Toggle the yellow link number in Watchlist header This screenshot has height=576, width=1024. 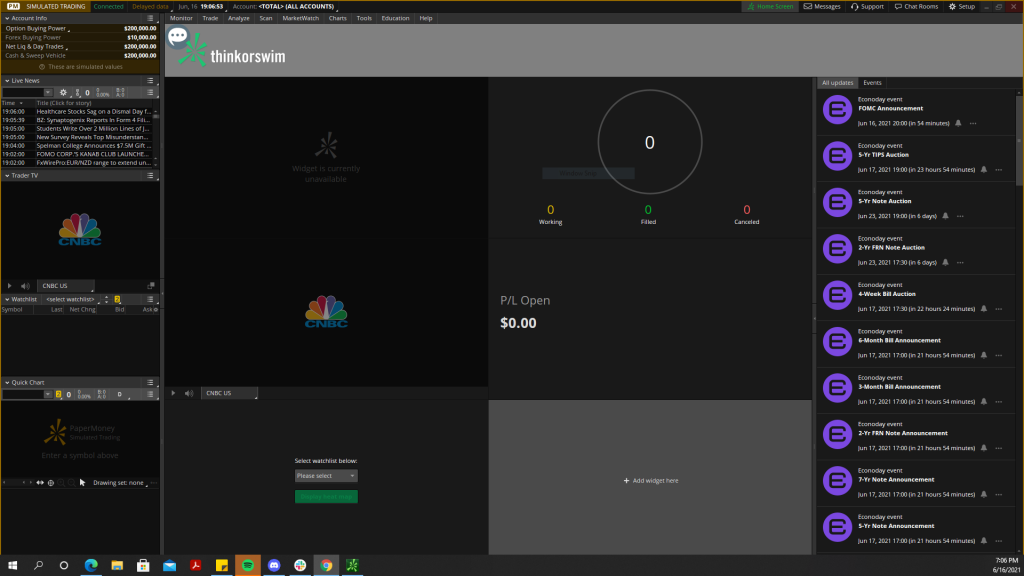[118, 300]
